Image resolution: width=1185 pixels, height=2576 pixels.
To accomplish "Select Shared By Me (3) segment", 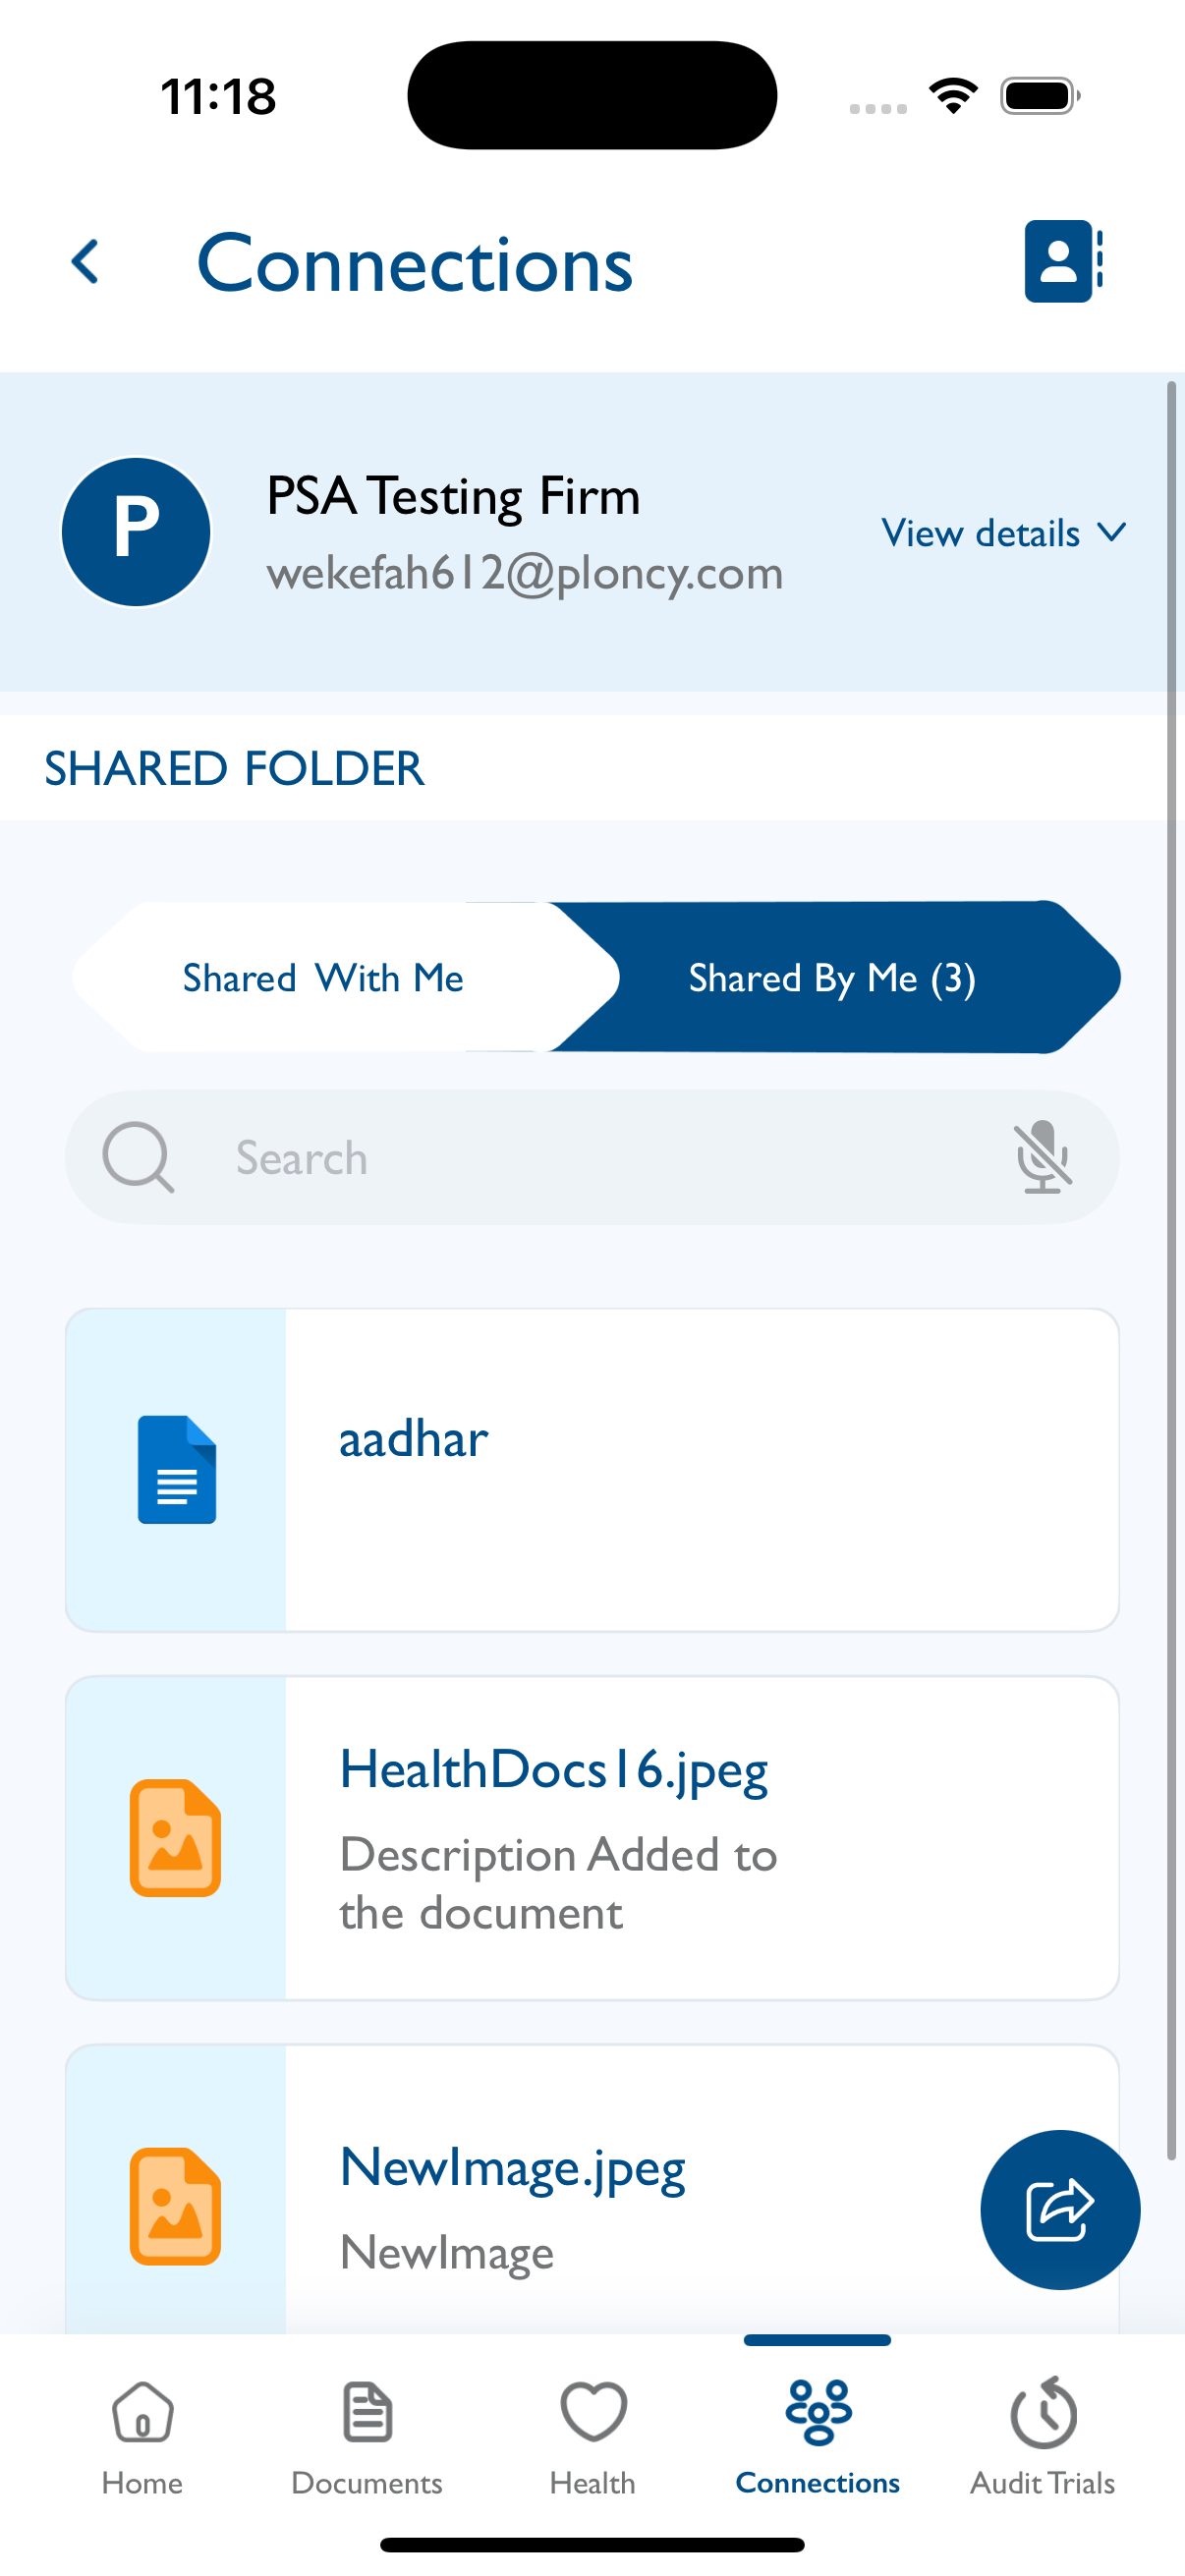I will point(832,977).
